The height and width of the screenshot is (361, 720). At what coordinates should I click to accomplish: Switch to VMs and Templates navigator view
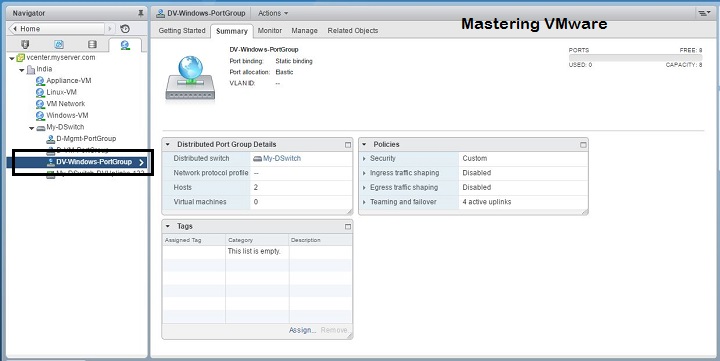tap(59, 45)
